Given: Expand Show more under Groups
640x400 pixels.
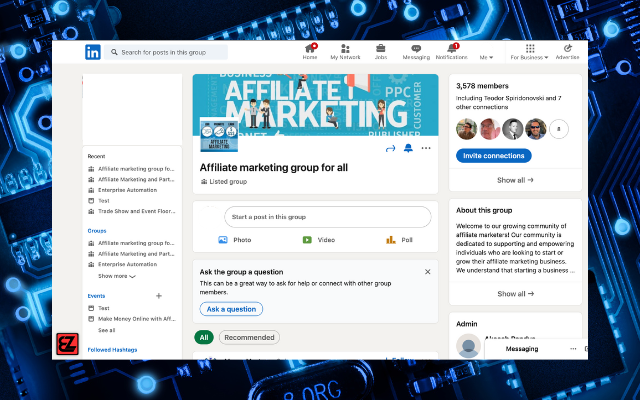Looking at the screenshot, I should click(117, 276).
